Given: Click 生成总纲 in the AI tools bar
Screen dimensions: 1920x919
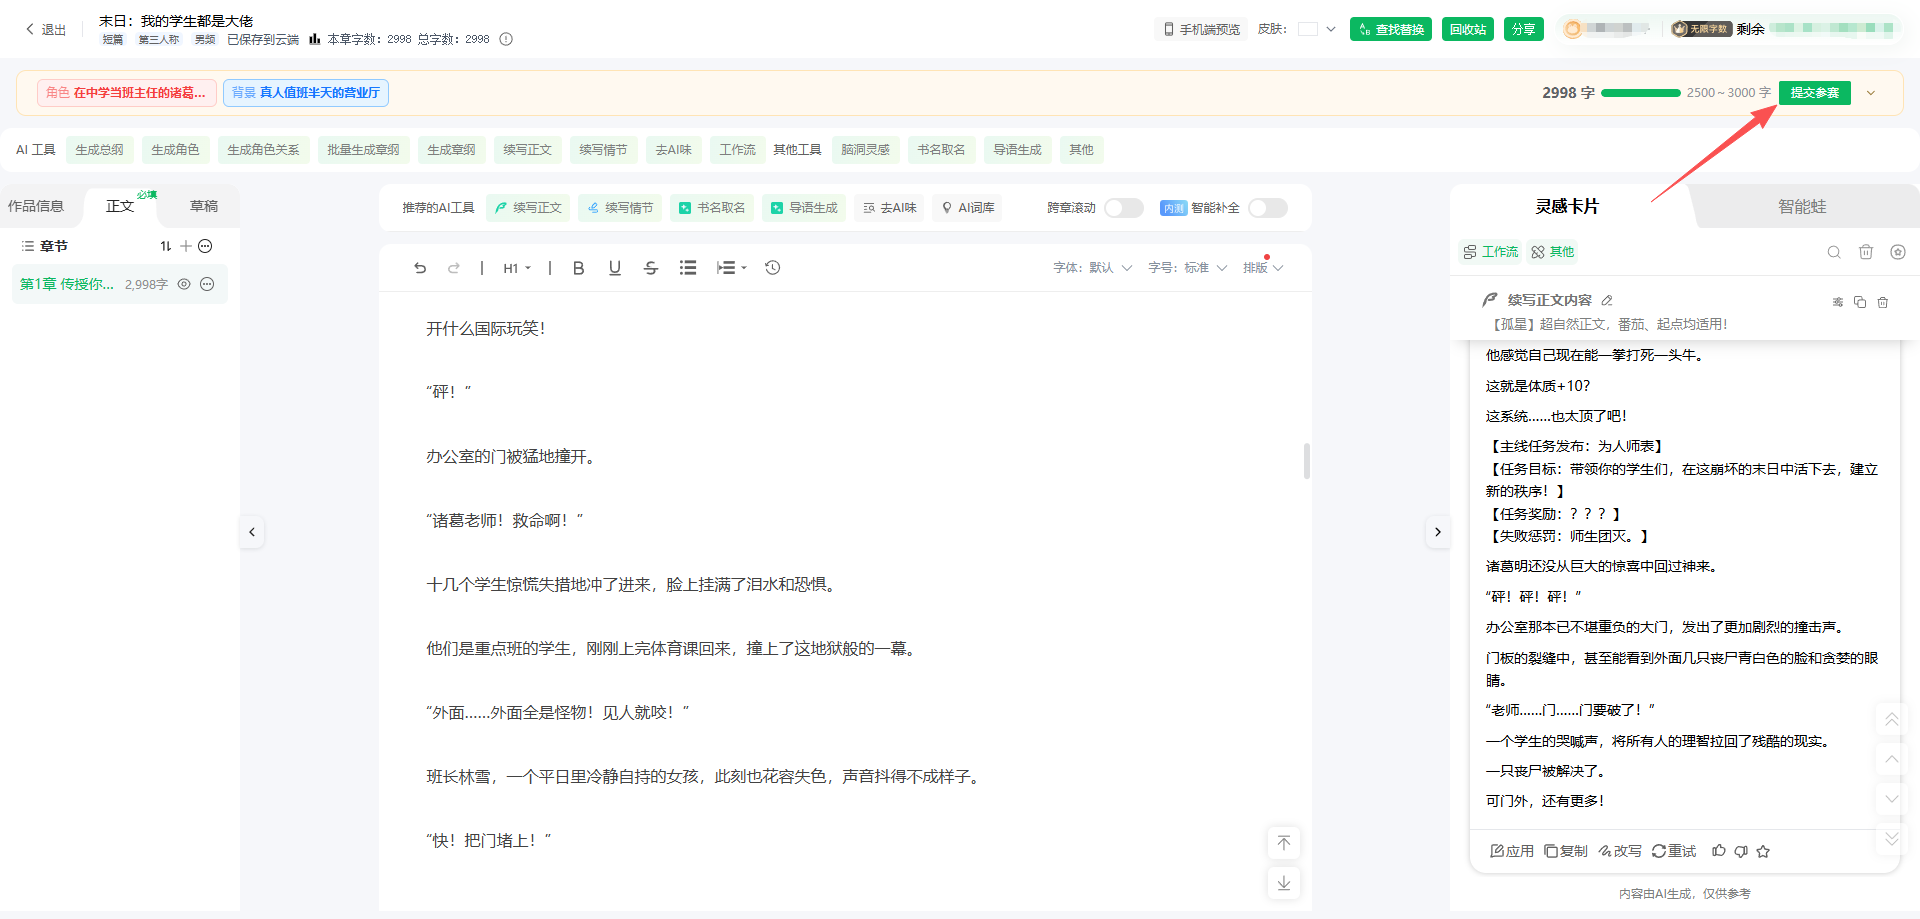Looking at the screenshot, I should (x=100, y=150).
